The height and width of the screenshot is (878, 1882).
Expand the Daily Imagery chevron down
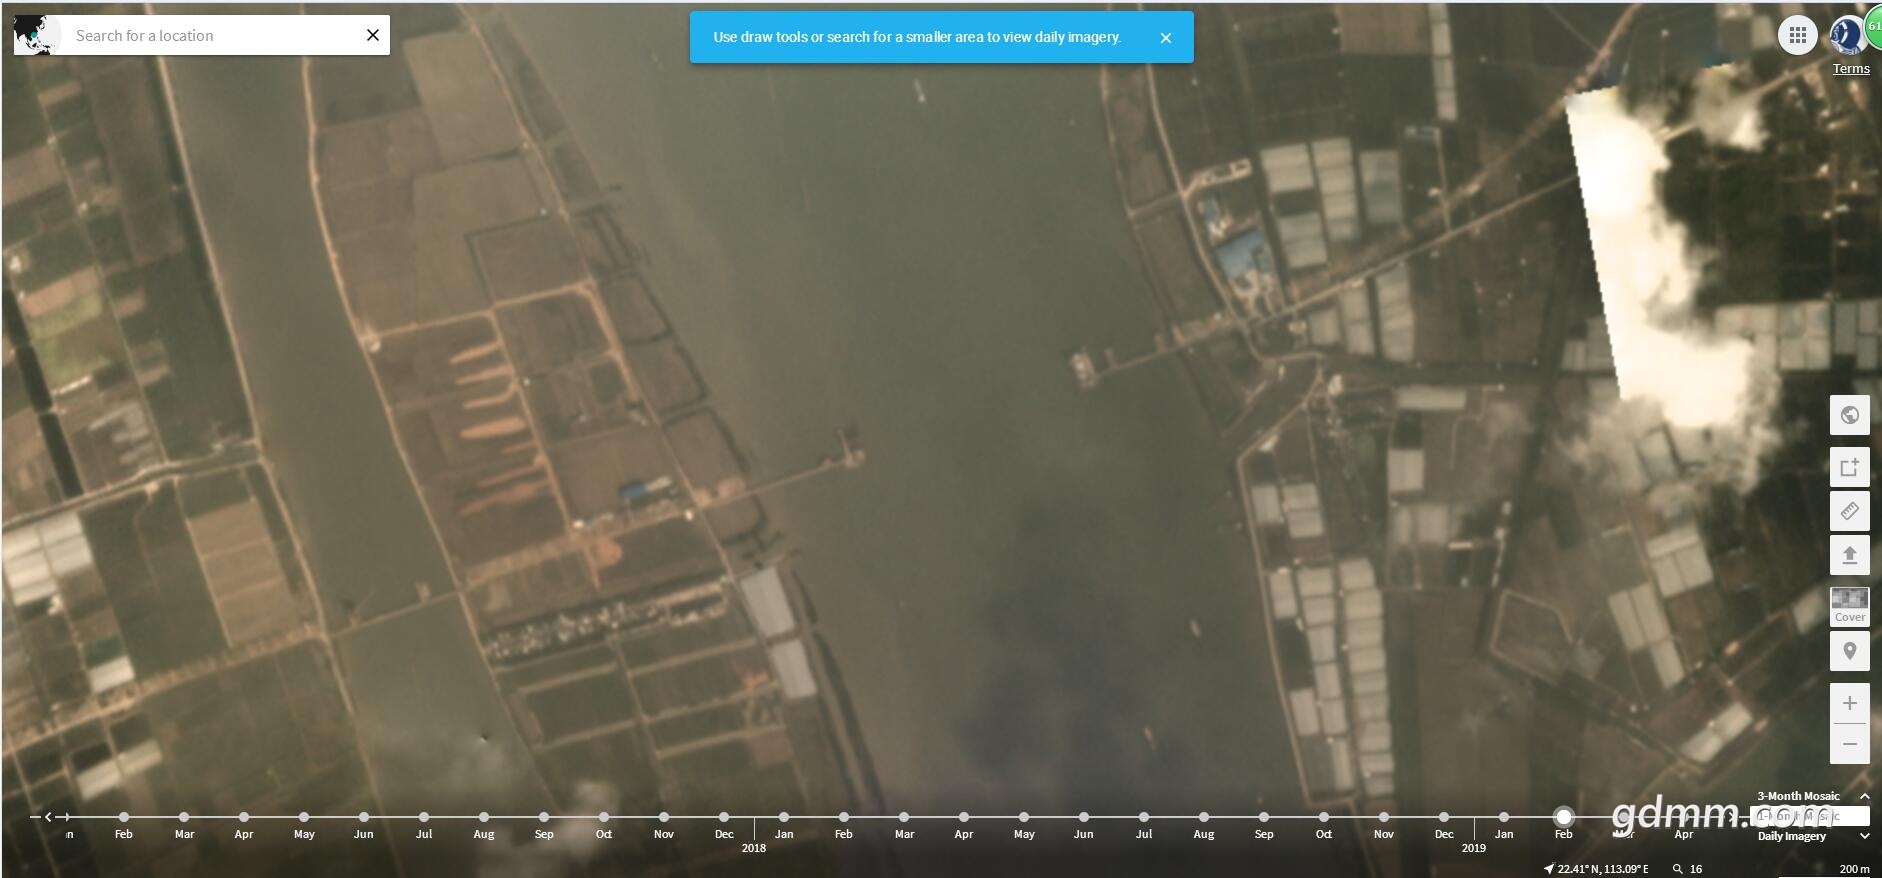(x=1864, y=836)
